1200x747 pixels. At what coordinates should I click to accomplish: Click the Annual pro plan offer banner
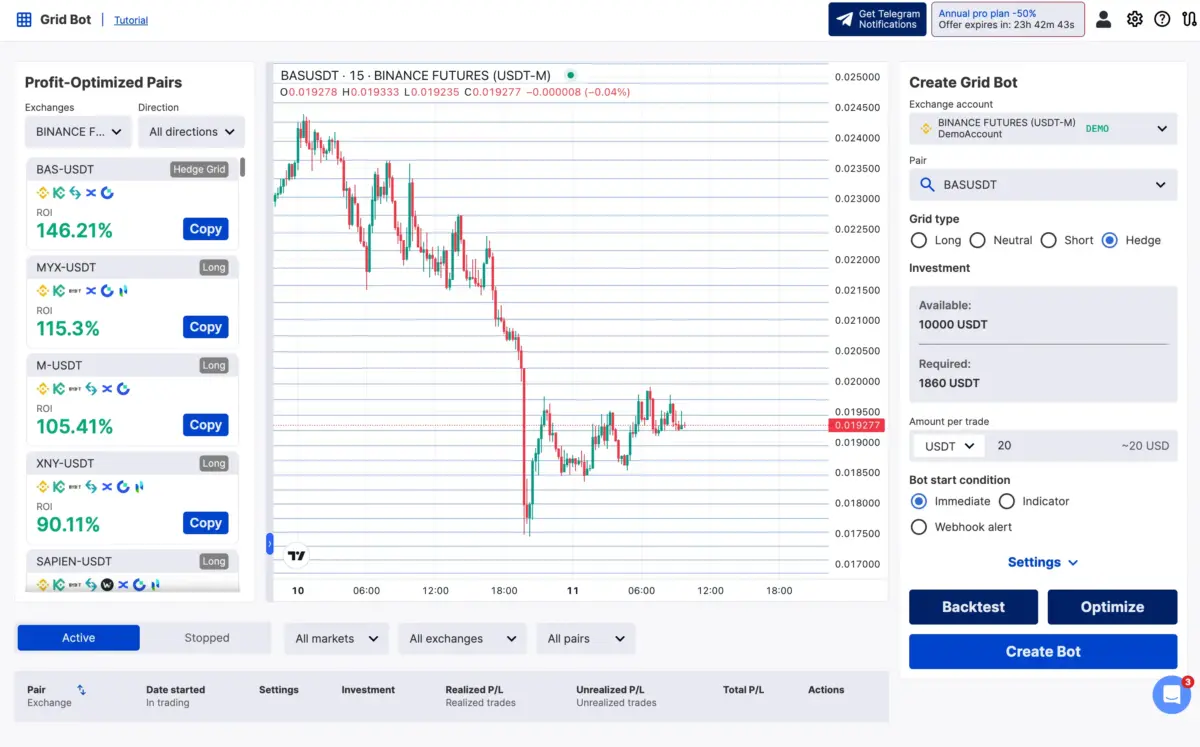[1007, 19]
